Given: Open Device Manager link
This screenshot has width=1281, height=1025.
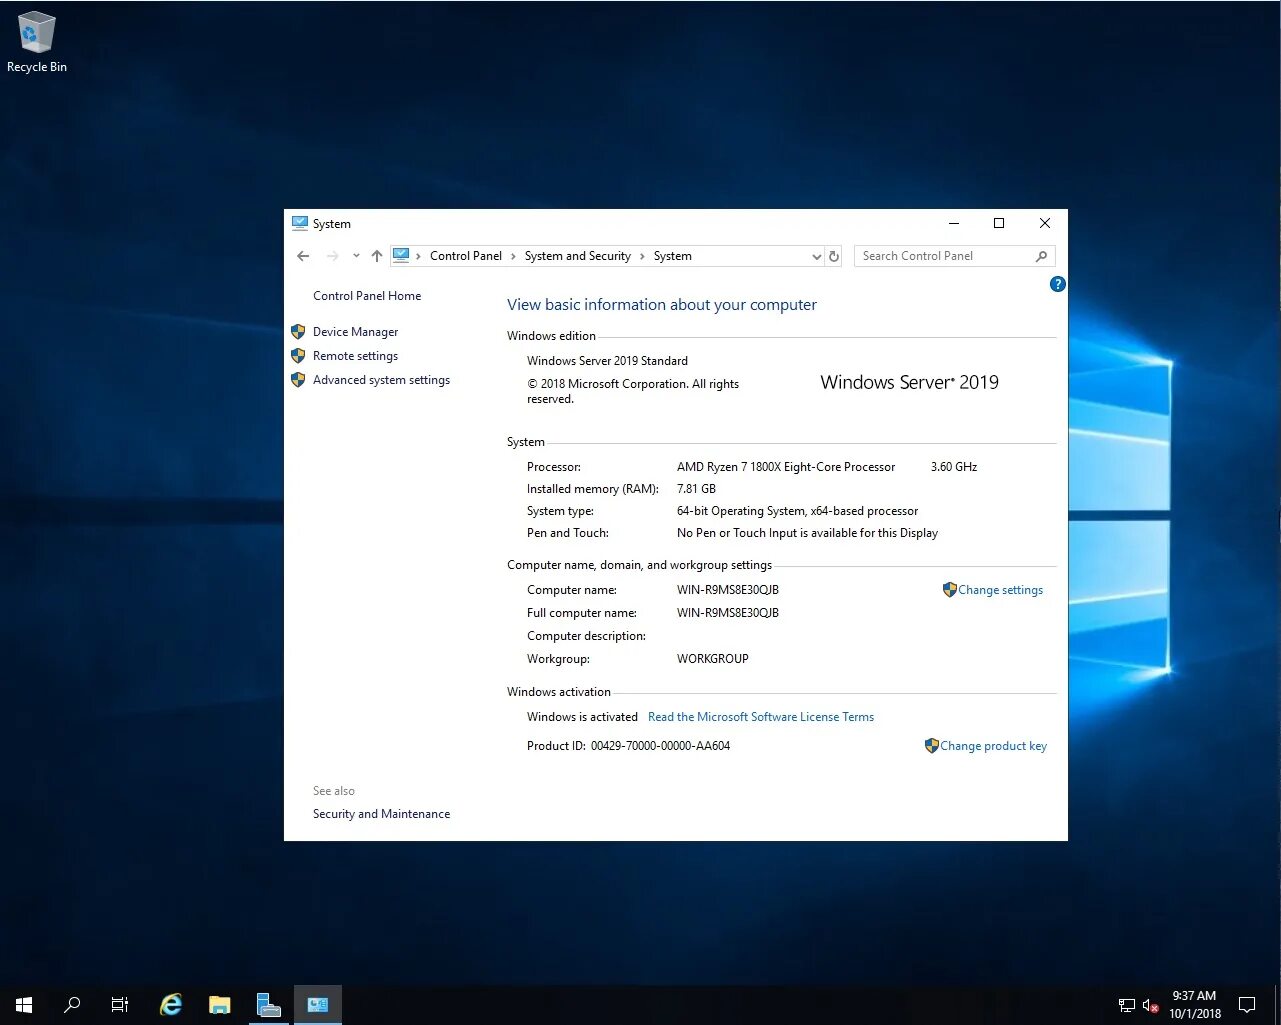Looking at the screenshot, I should click(x=355, y=332).
